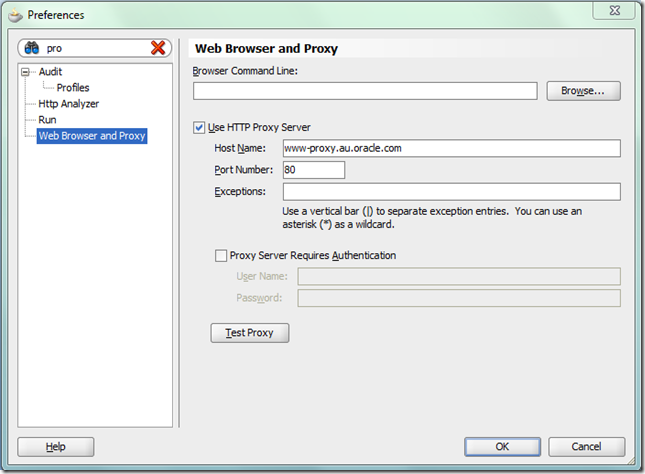The image size is (645, 474).
Task: Uncheck Use HTTP Proxy Server
Action: coord(200,128)
